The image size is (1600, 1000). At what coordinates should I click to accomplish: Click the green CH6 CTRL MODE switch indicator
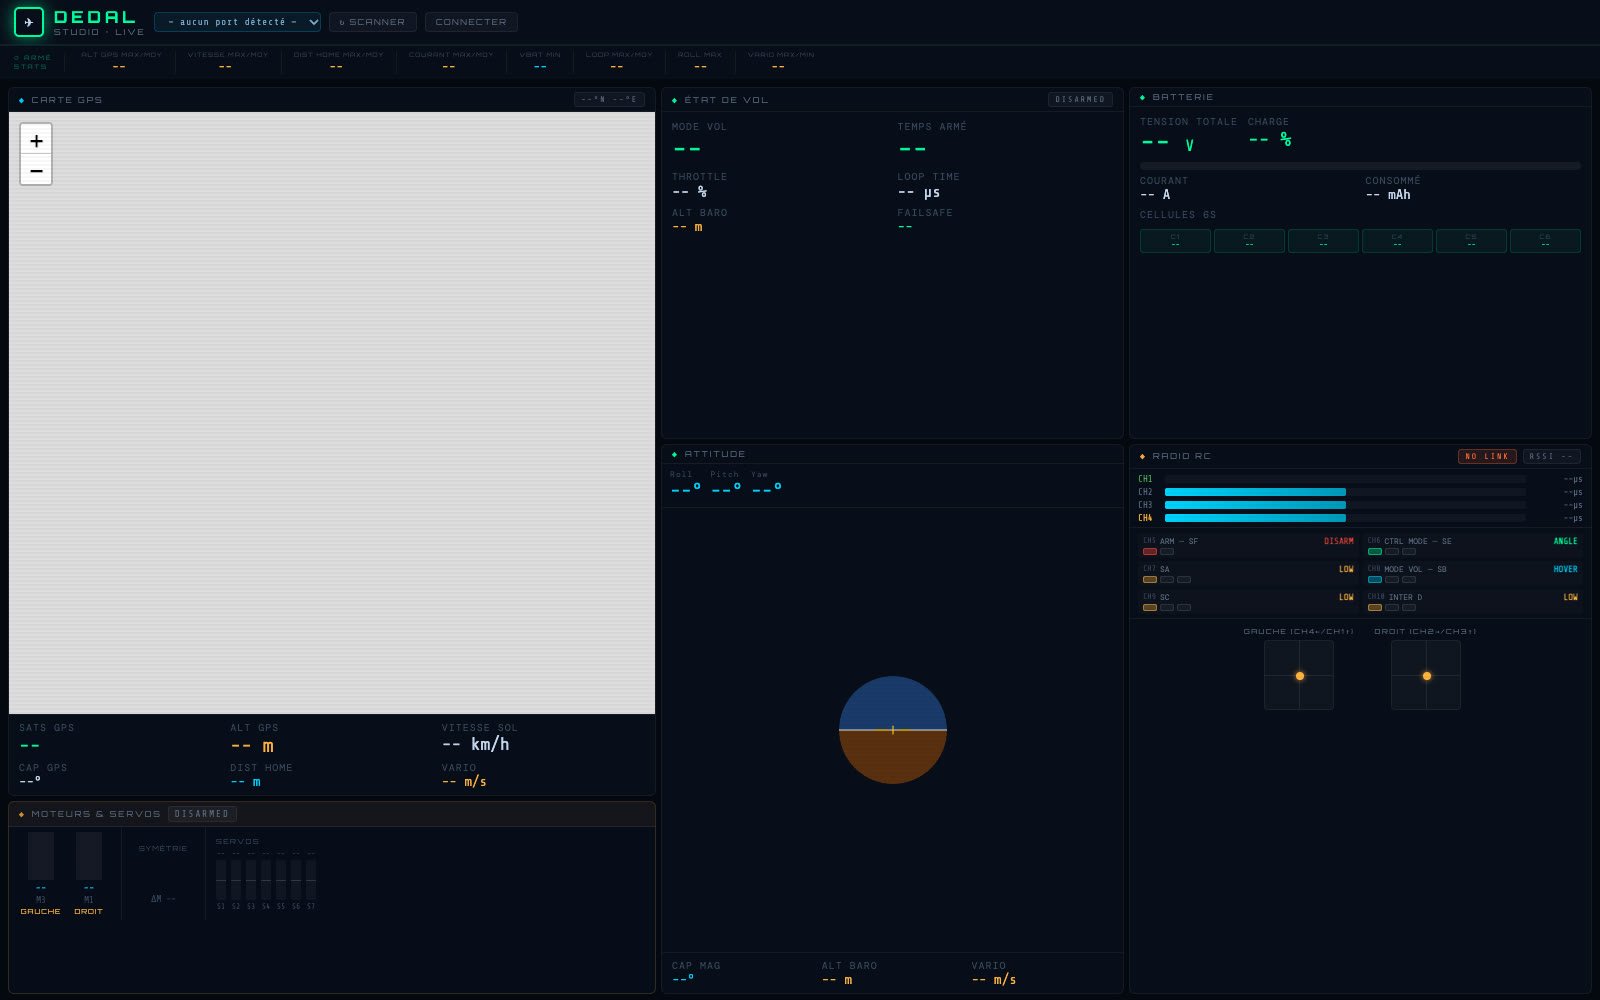pyautogui.click(x=1375, y=552)
